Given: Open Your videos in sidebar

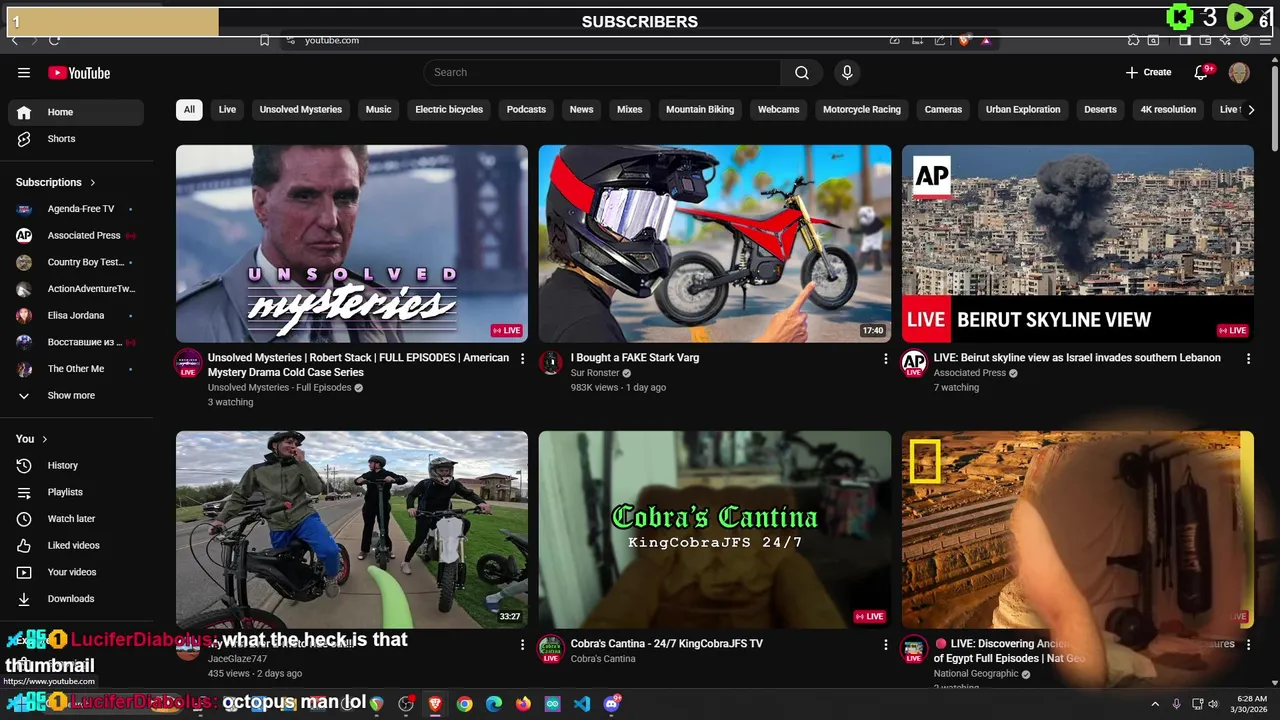Looking at the screenshot, I should pos(76,572).
